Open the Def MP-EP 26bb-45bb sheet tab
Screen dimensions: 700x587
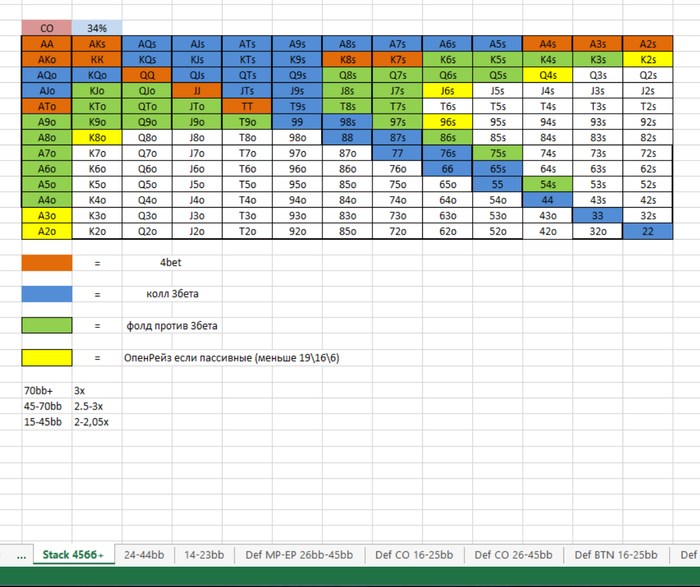(x=299, y=555)
